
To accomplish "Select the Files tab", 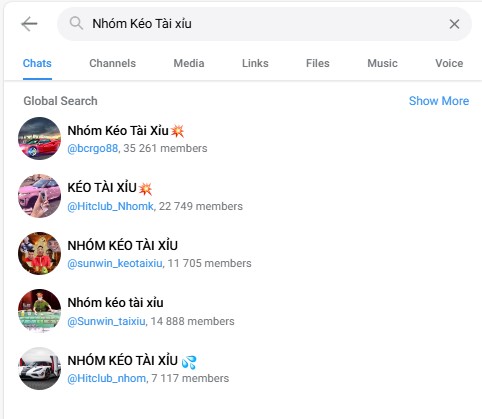I will click(x=318, y=63).
